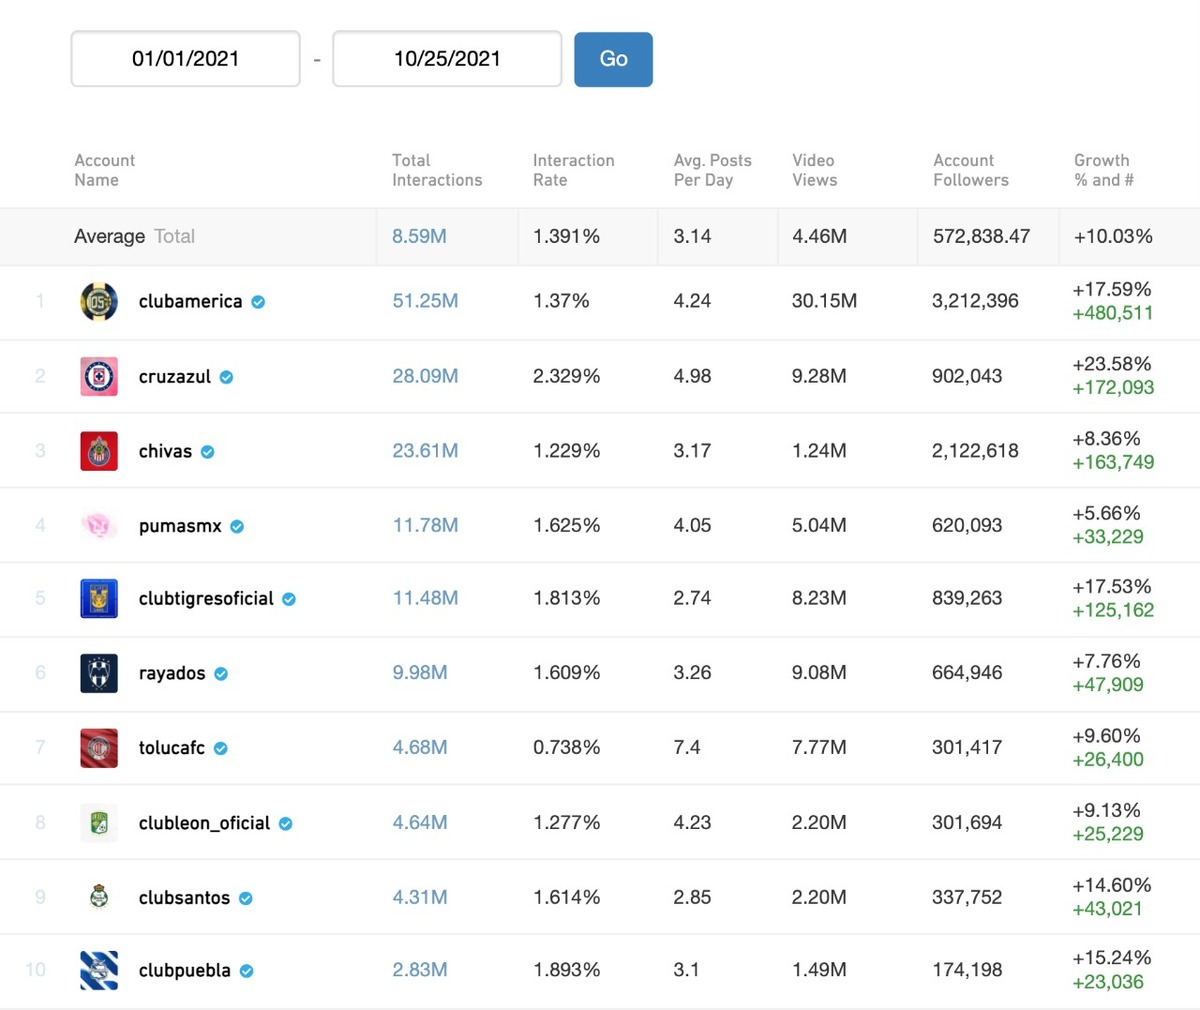1200x1010 pixels.
Task: Click the Go button
Action: tap(613, 59)
